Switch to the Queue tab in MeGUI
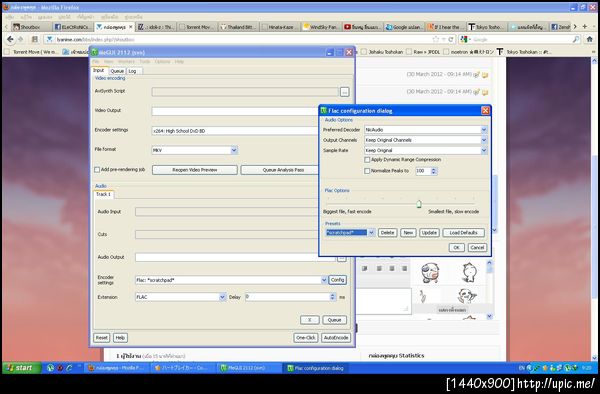This screenshot has width=600, height=394. pyautogui.click(x=117, y=71)
